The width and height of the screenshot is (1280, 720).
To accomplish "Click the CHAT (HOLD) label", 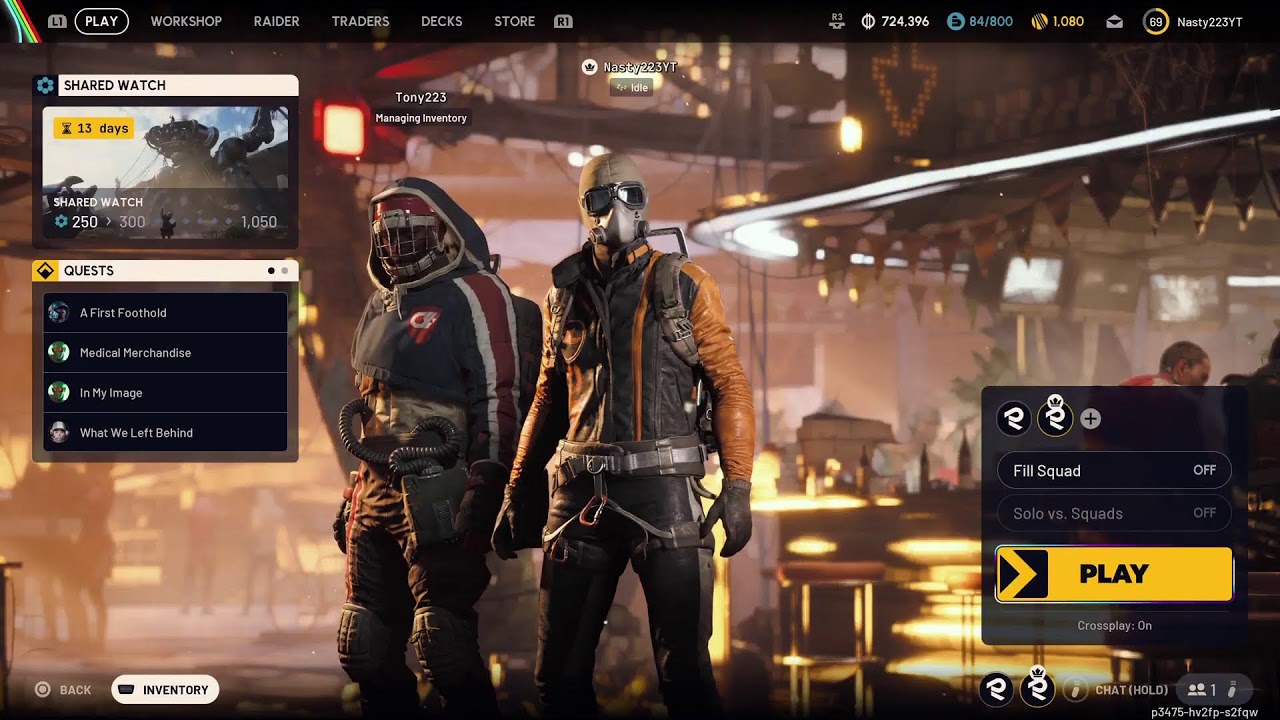I will [1131, 690].
